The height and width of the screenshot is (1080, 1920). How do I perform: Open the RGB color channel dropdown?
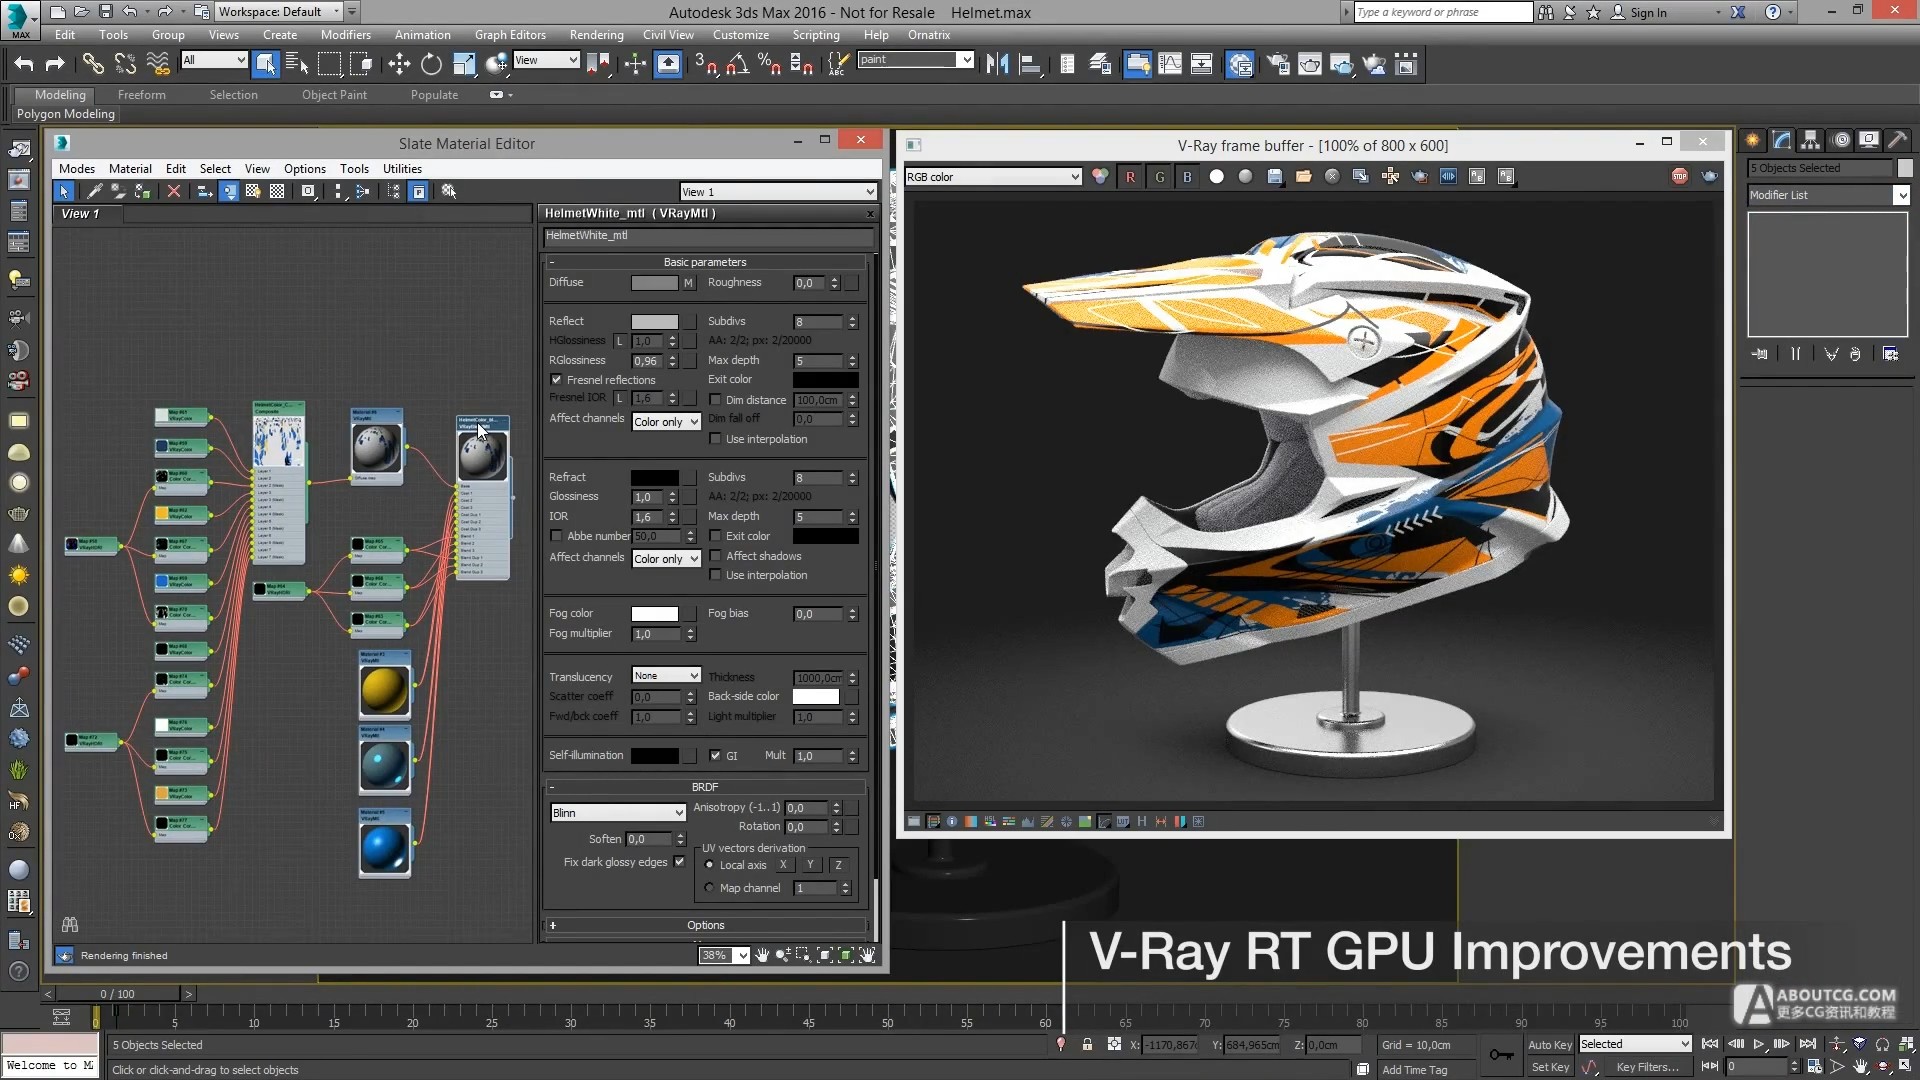pyautogui.click(x=993, y=177)
